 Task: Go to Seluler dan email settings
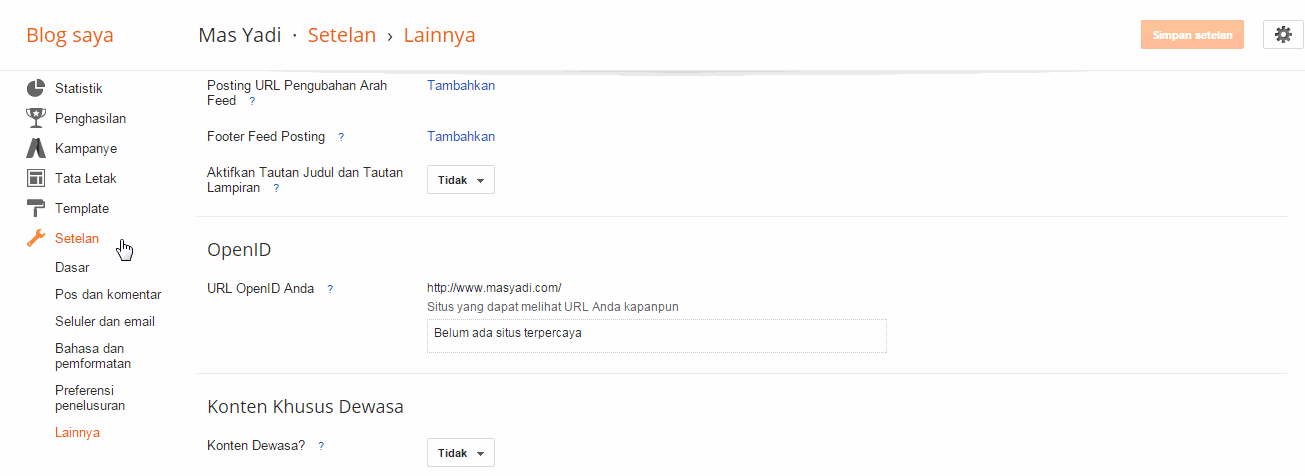pos(105,321)
